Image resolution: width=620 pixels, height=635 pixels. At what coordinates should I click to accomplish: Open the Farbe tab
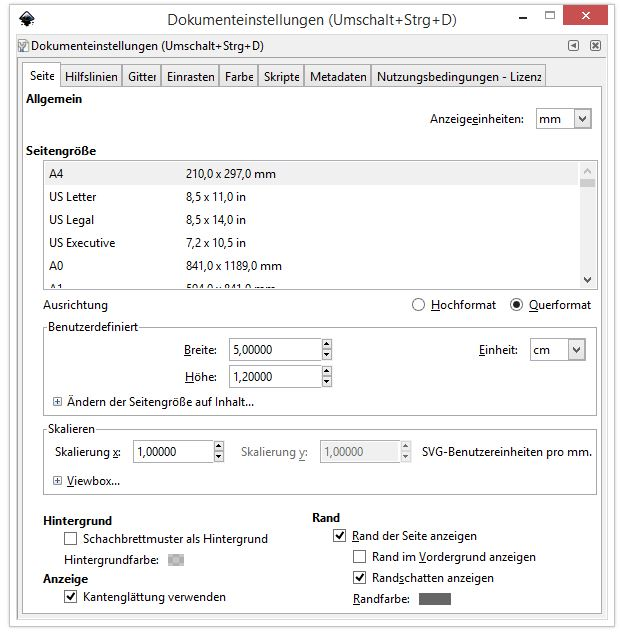click(x=239, y=77)
